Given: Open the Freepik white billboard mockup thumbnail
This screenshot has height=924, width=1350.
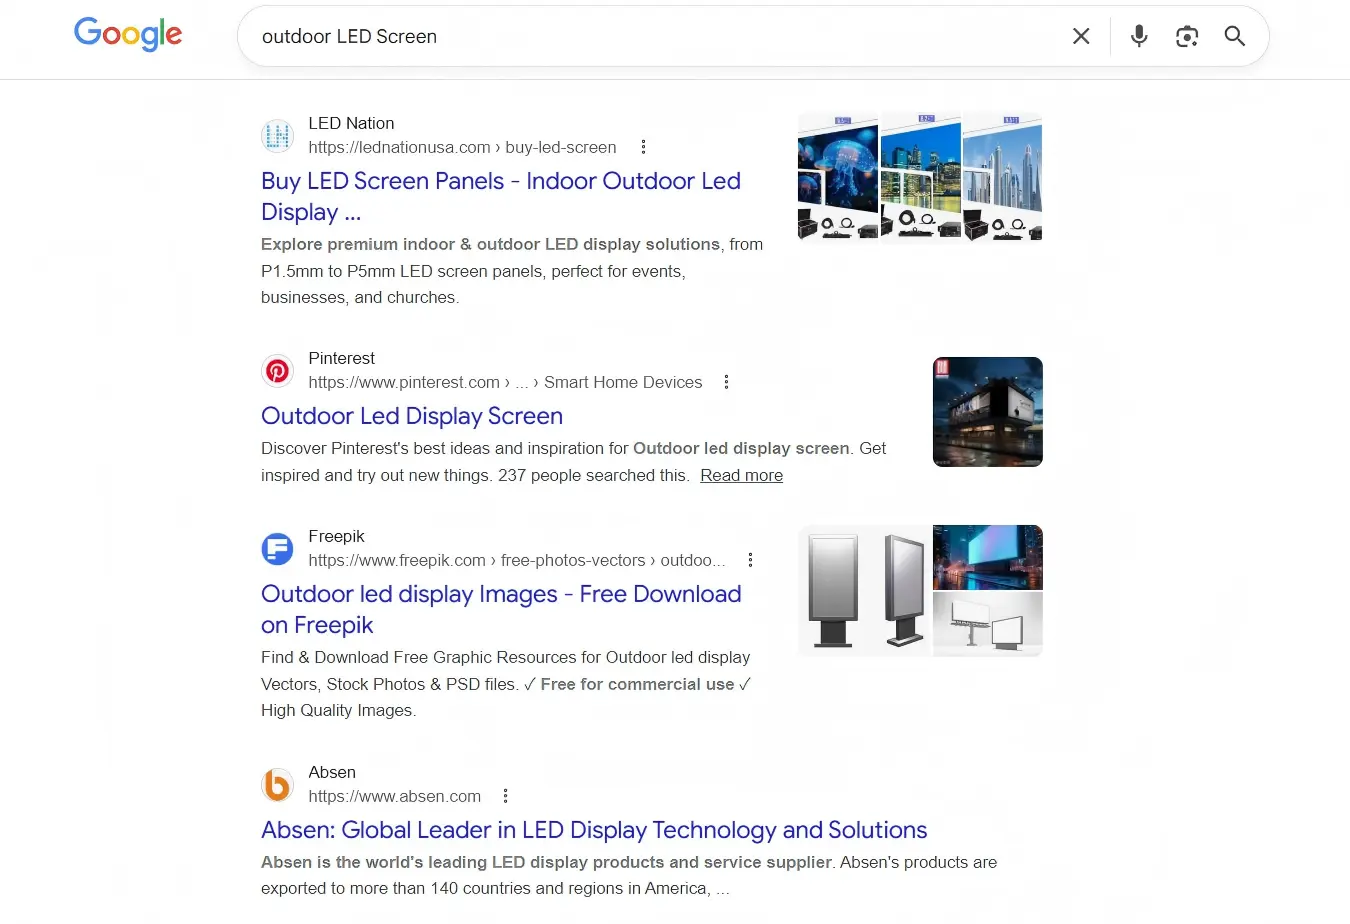Looking at the screenshot, I should [988, 625].
